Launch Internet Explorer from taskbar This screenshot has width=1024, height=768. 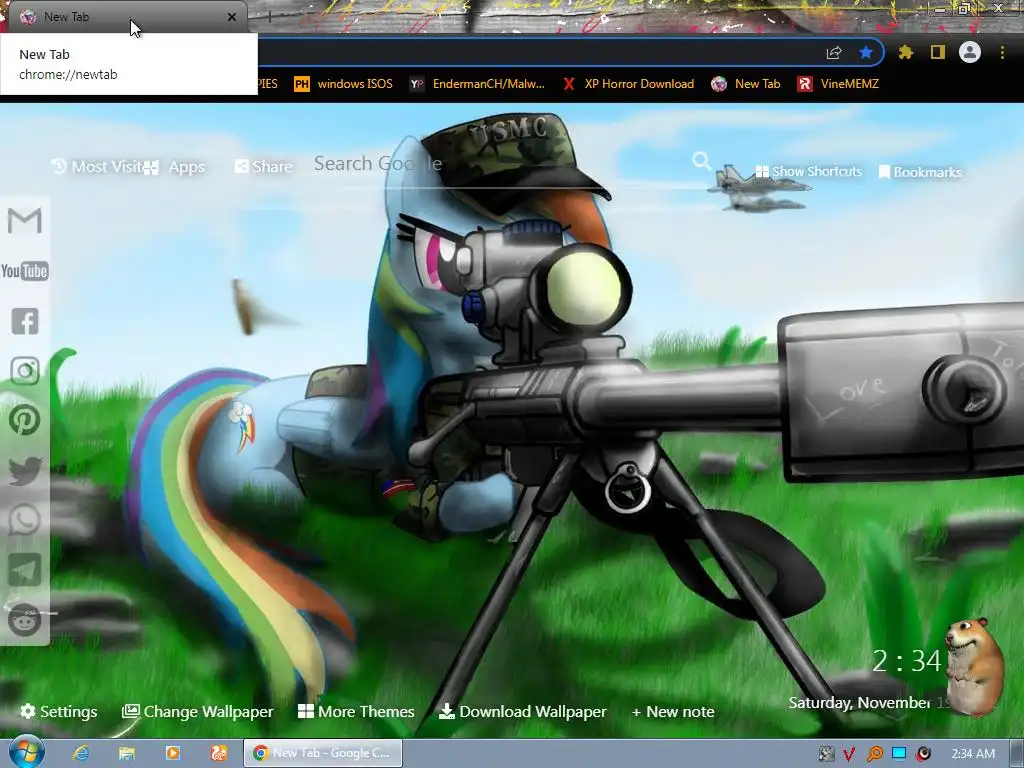pyautogui.click(x=81, y=754)
